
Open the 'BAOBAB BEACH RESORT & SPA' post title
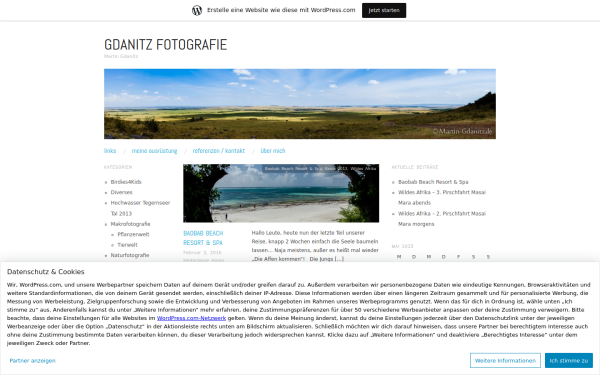(203, 238)
